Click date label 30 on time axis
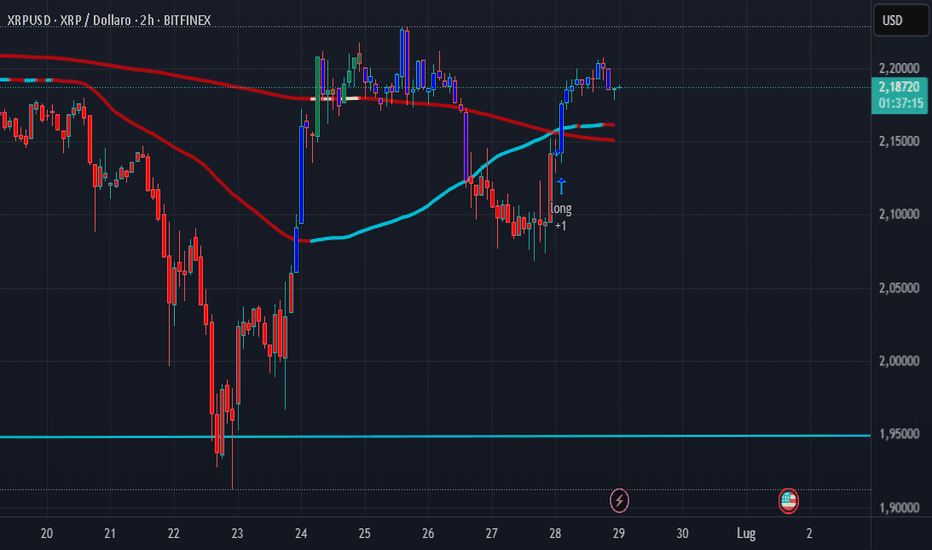932x550 pixels. [682, 533]
